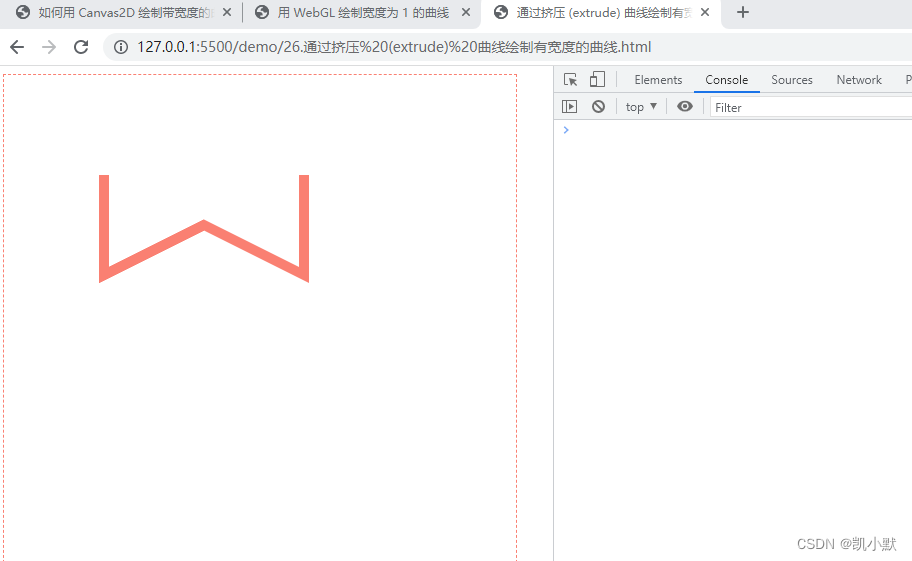
Task: Click the globe favicon of the WebGL tab
Action: (262, 12)
